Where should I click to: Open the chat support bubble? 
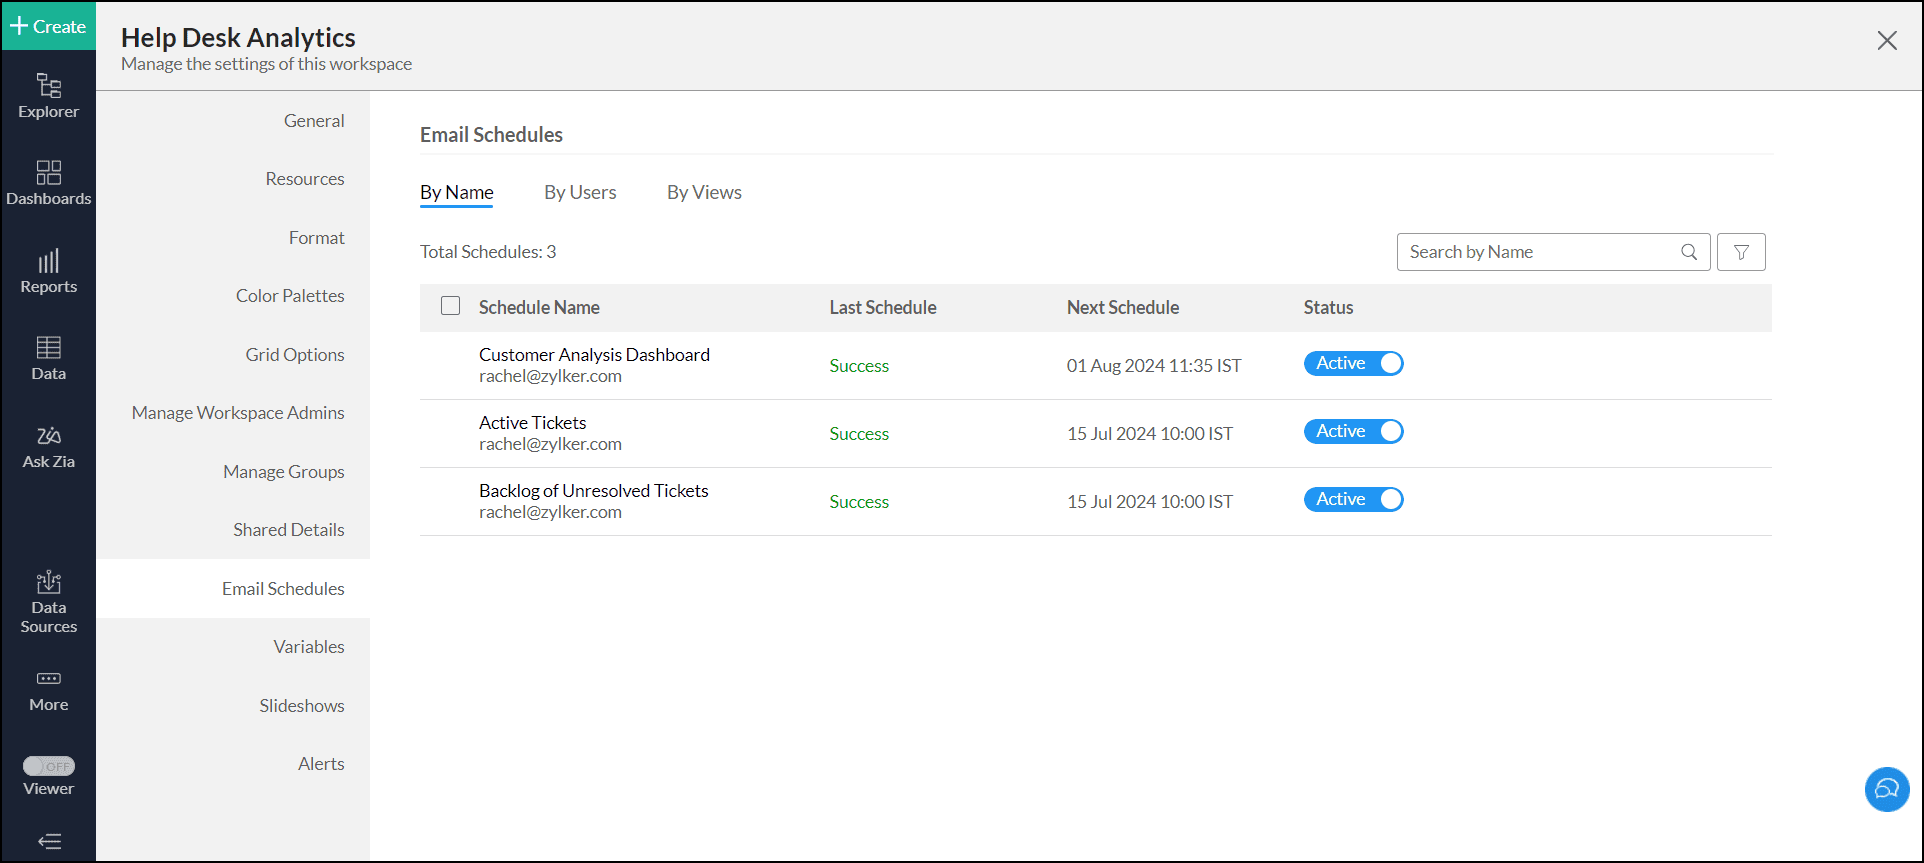point(1886,789)
